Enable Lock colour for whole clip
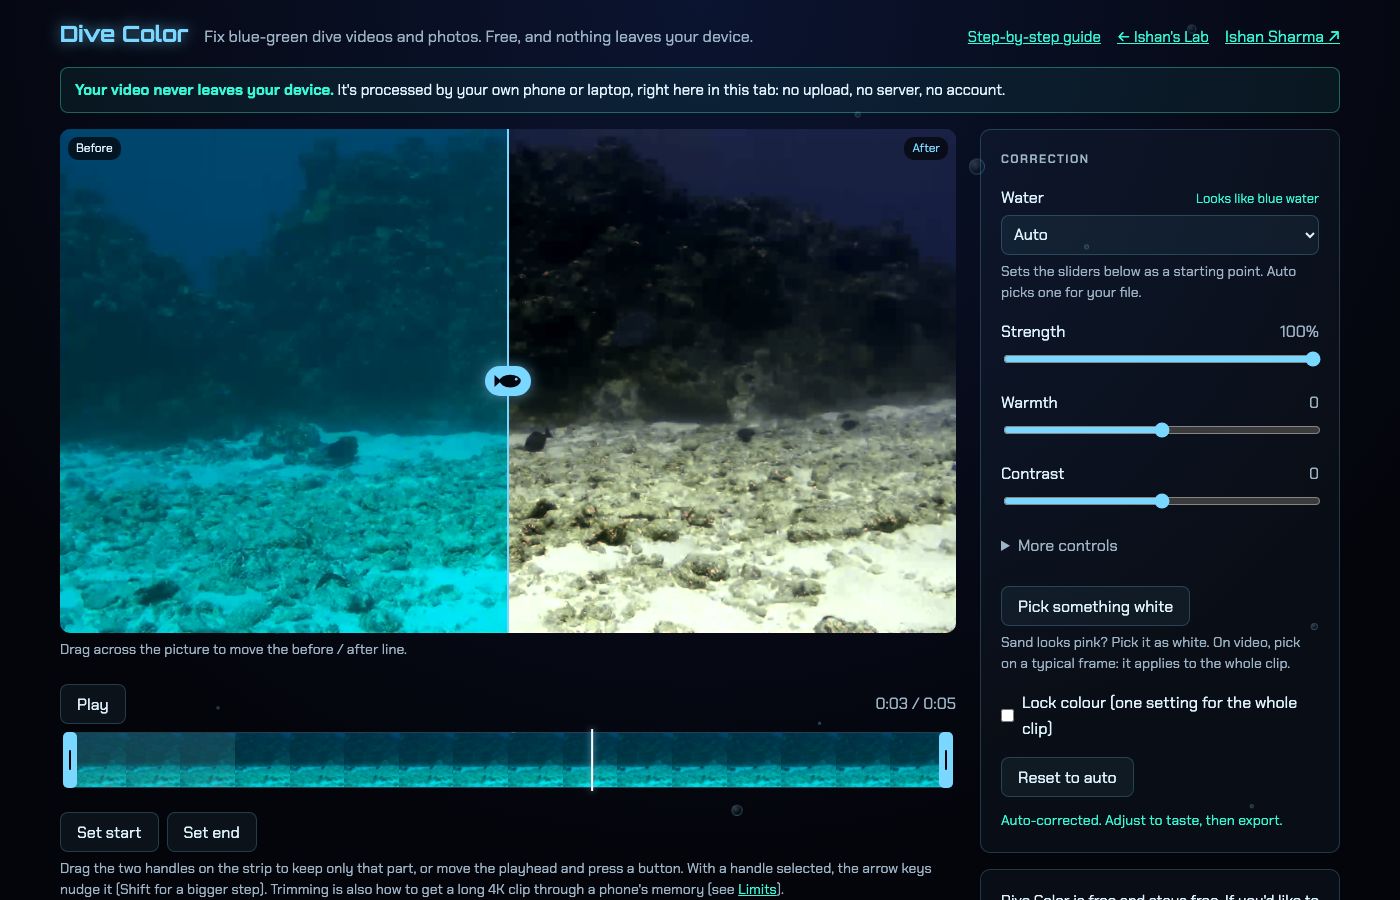The image size is (1400, 900). point(1007,715)
